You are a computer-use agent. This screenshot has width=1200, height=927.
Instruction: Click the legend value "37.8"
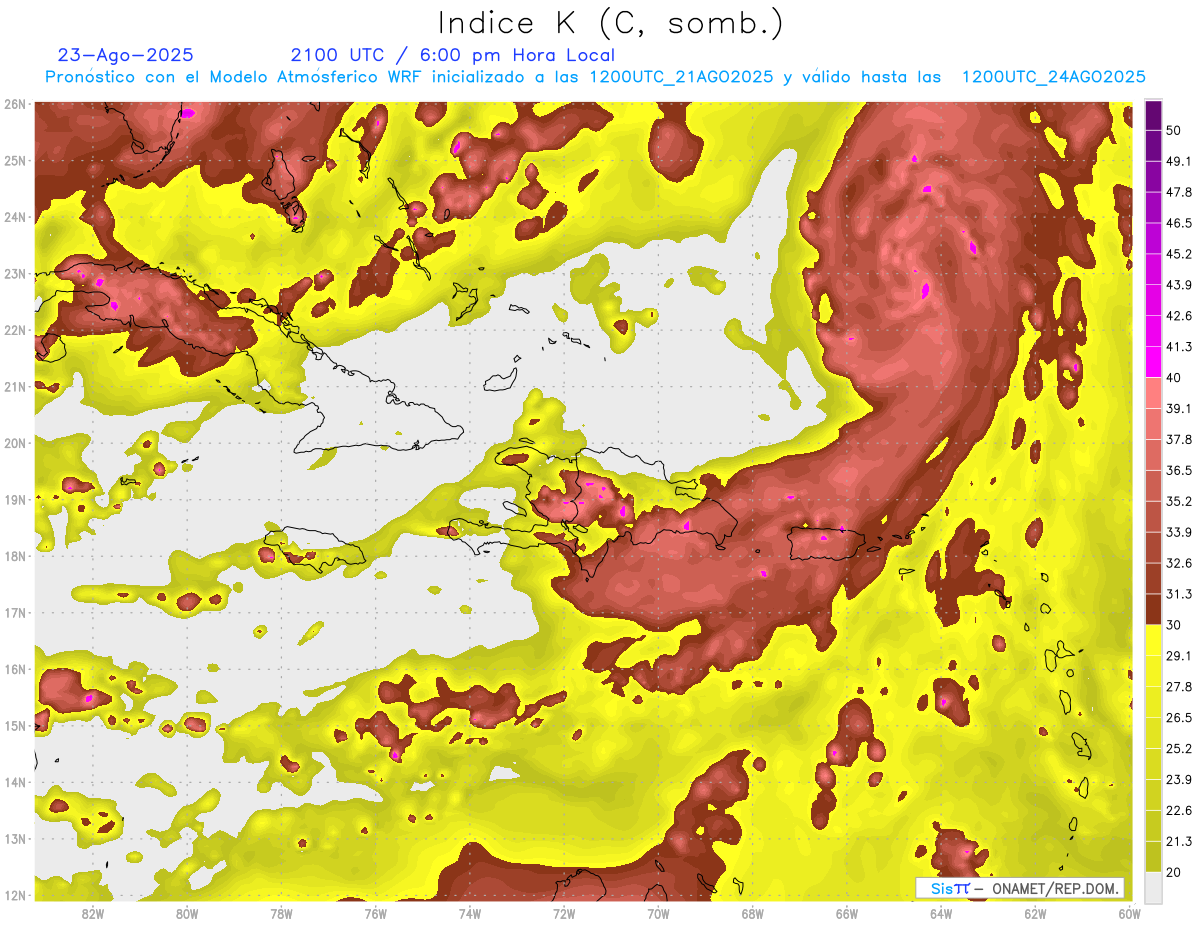(1179, 439)
